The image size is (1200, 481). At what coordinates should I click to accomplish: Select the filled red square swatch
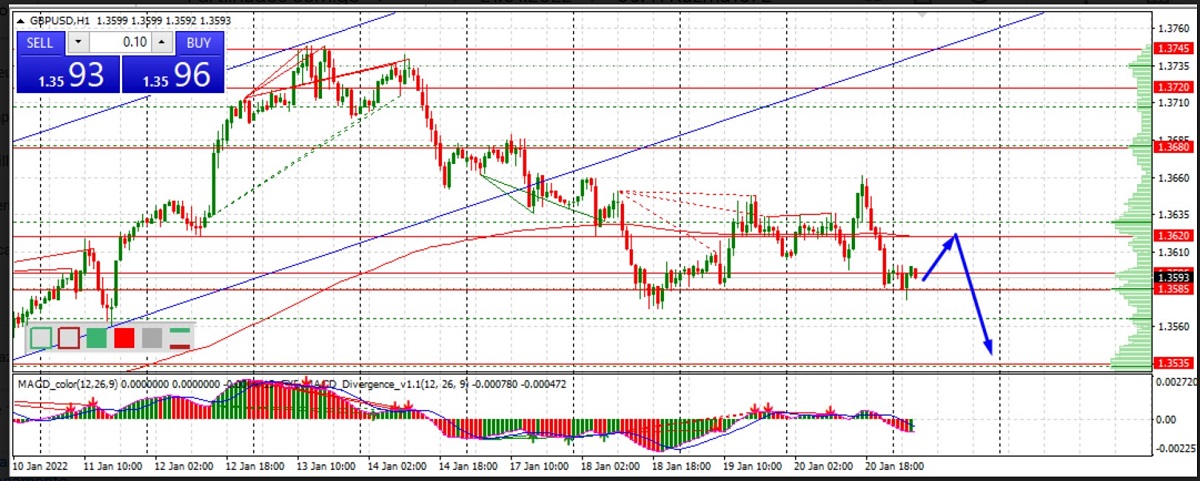124,338
